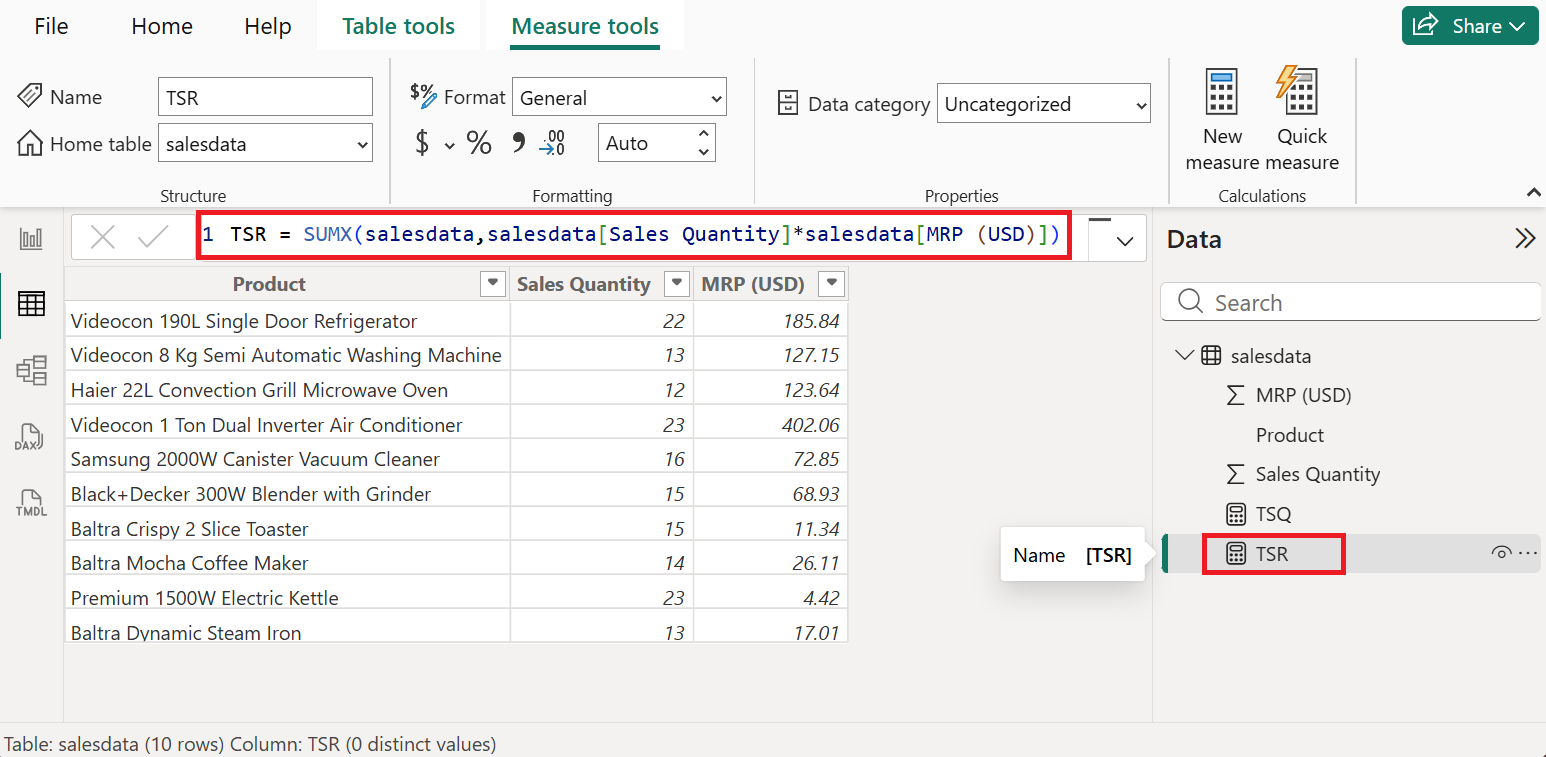This screenshot has height=757, width=1546.
Task: Open the Report view icon in sidebar
Action: pos(31,238)
